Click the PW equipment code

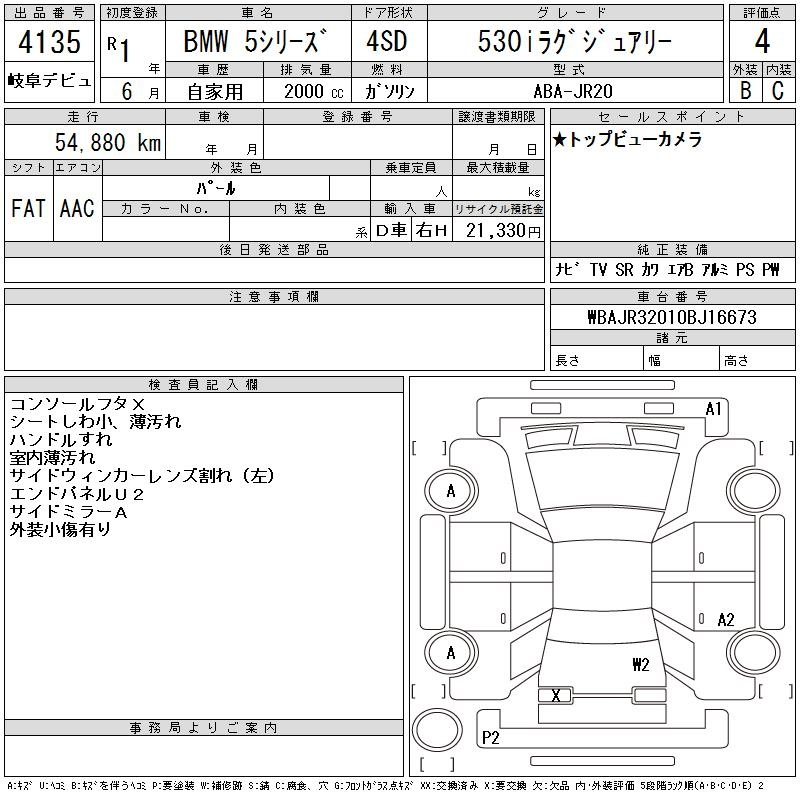point(771,269)
